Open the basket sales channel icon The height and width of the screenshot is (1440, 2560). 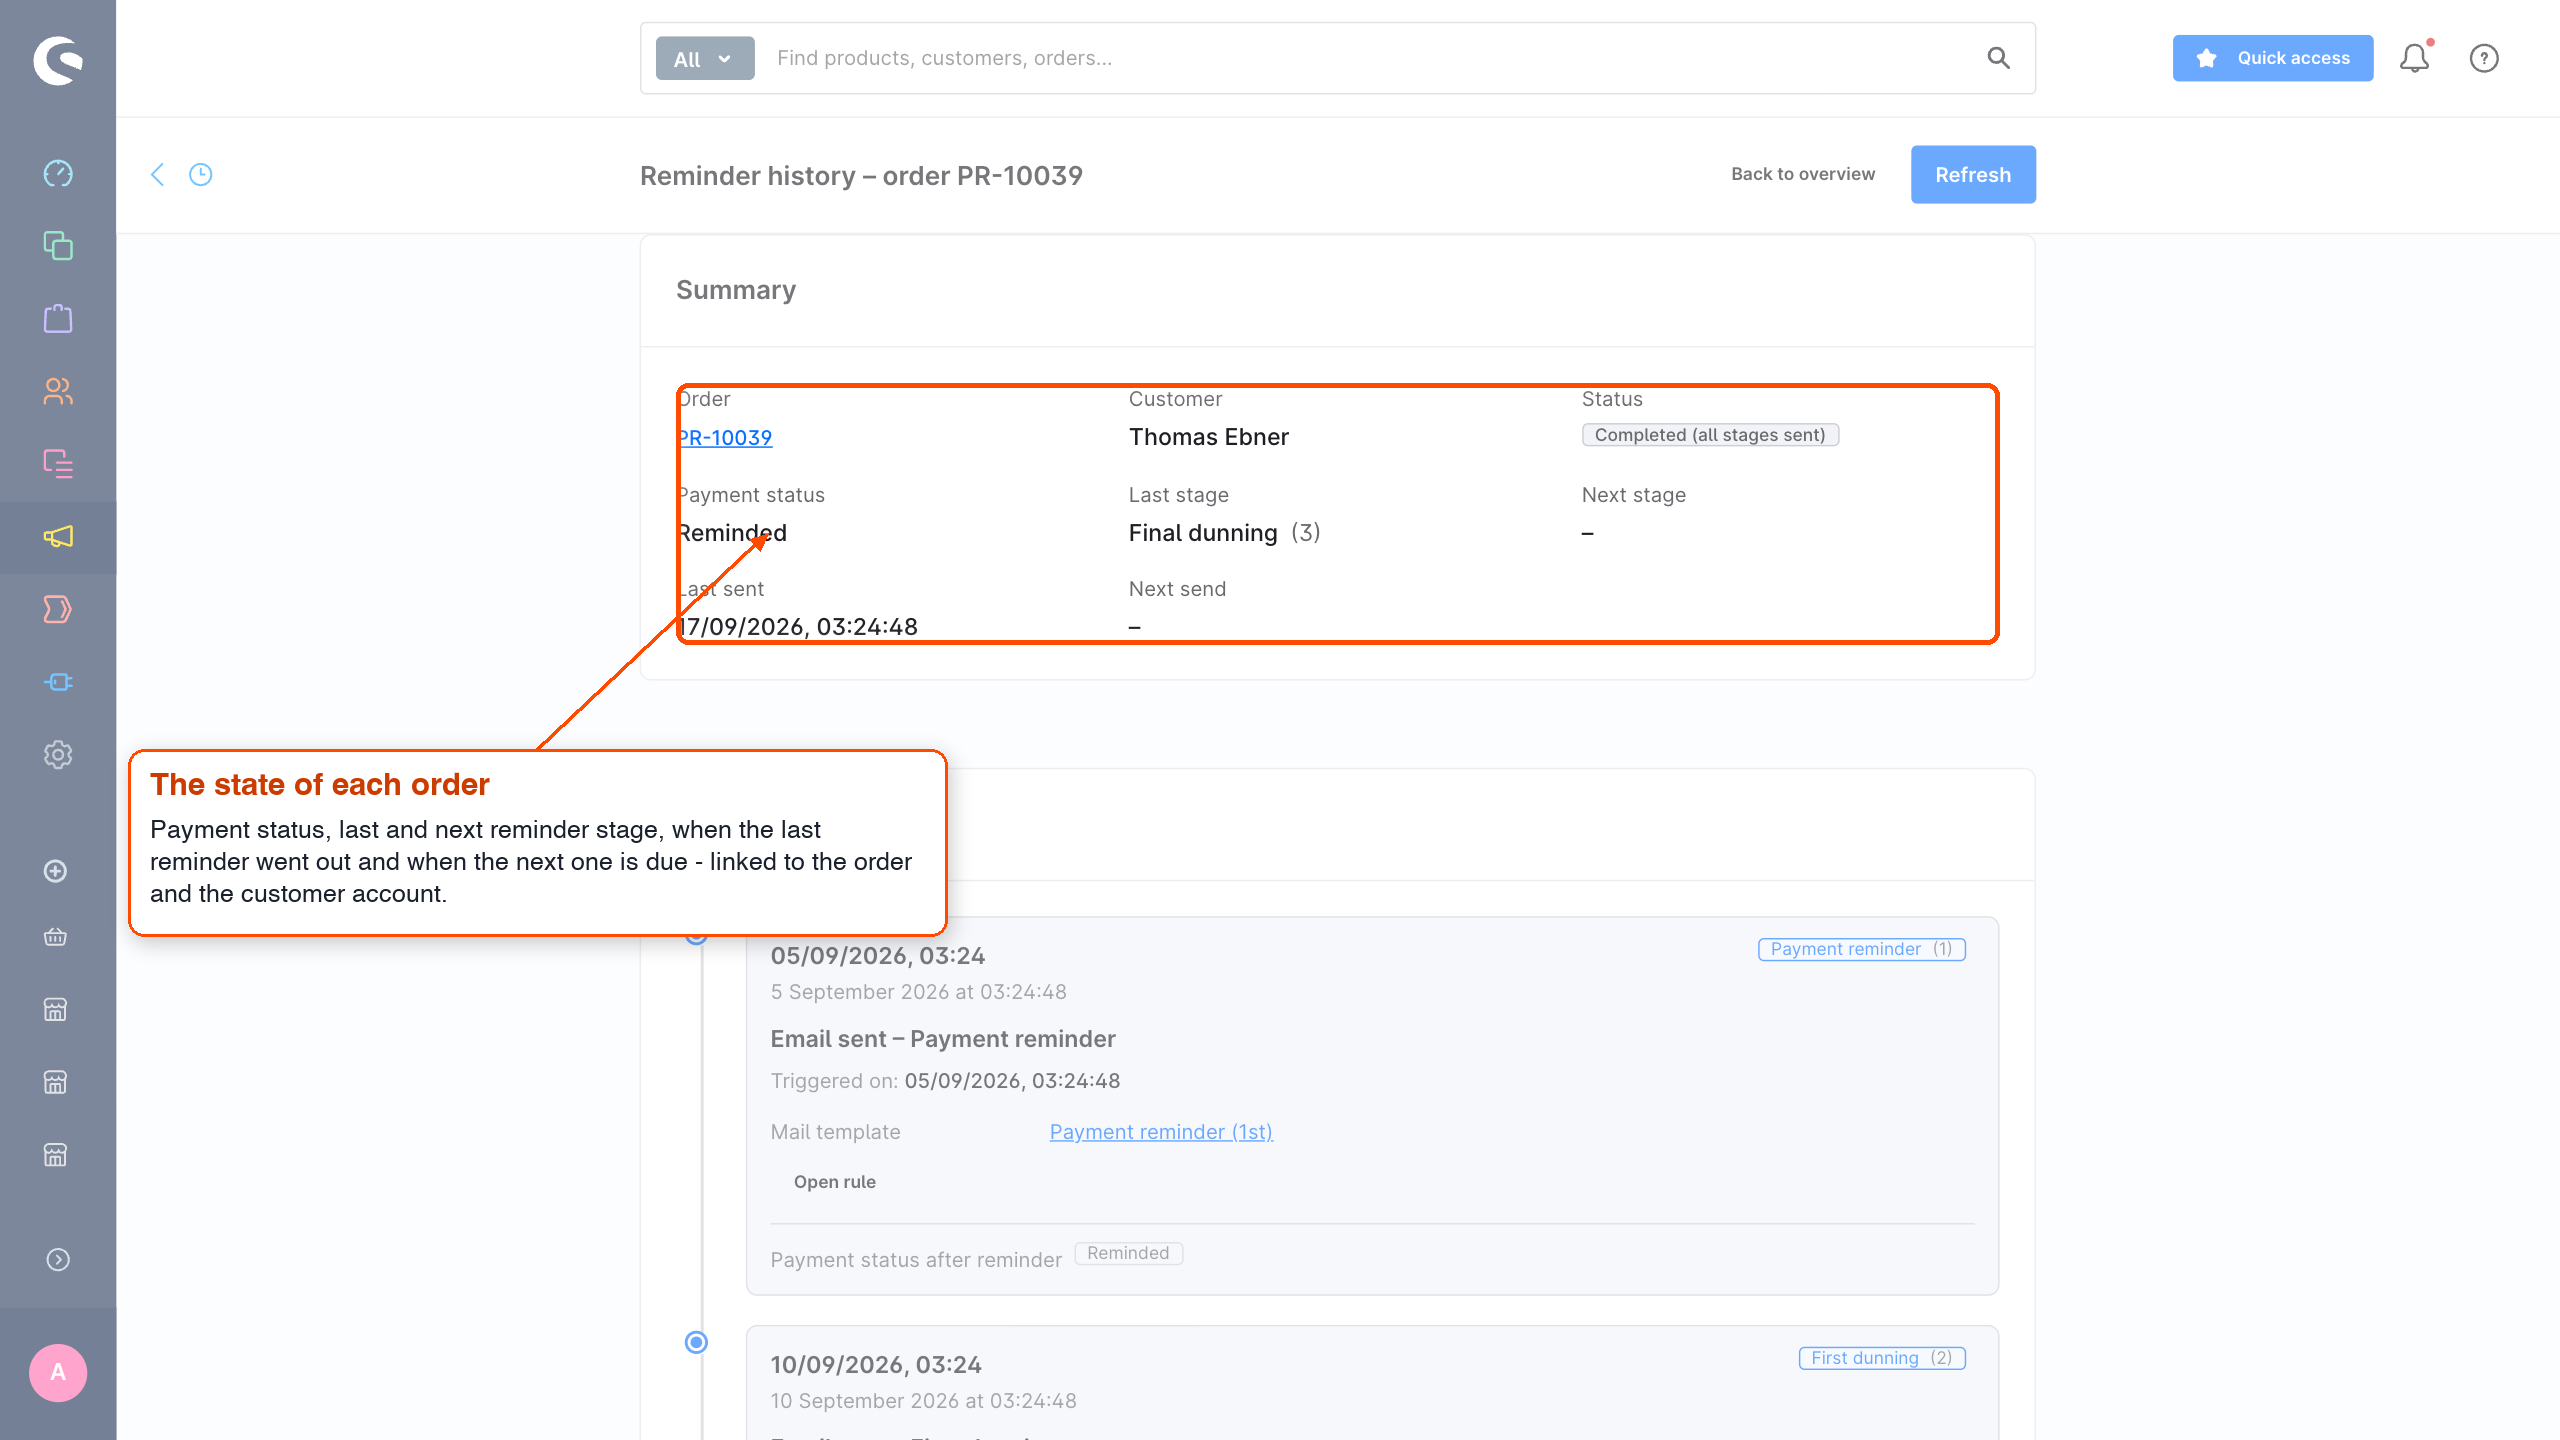coord(56,937)
